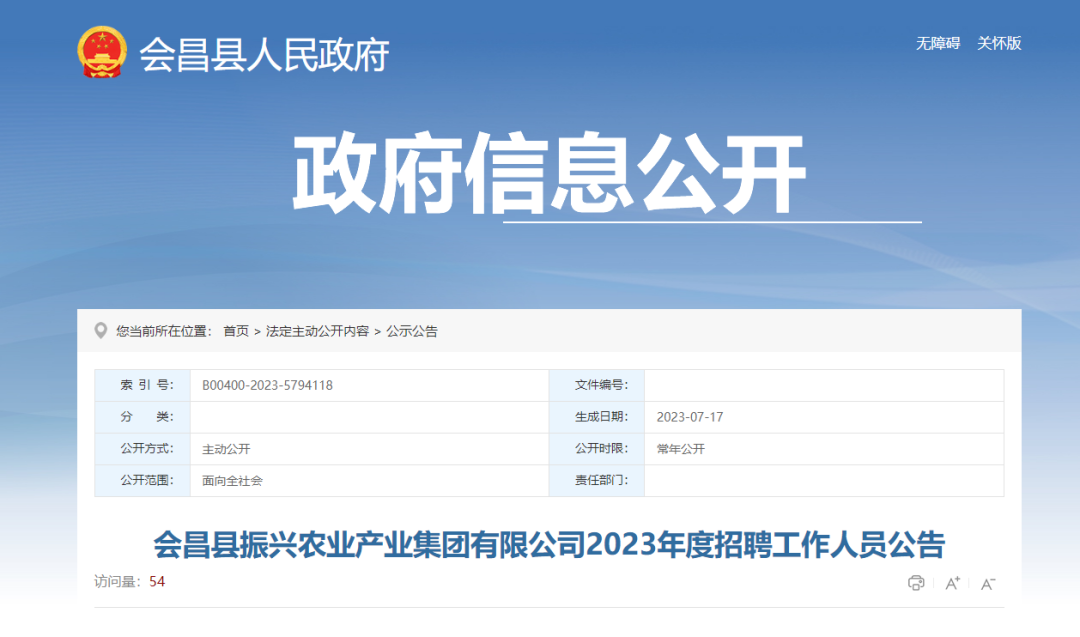Screen dimensions: 1080x637
Task: Click the 公开时限 label cell
Action: pos(597,449)
